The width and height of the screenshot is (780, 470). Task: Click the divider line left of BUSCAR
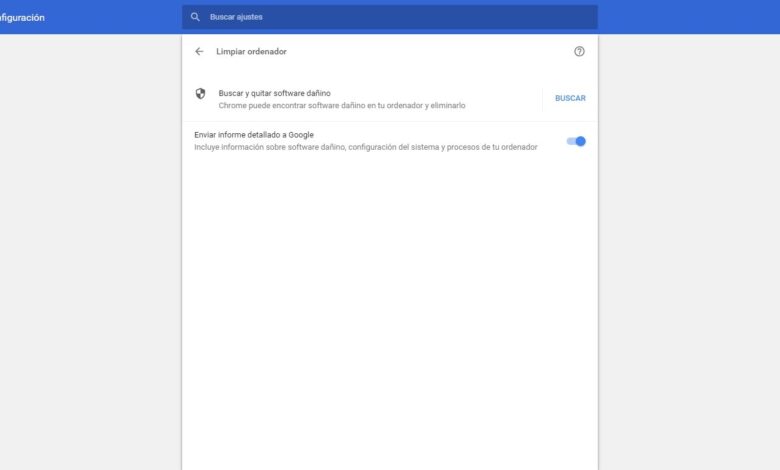(x=542, y=98)
